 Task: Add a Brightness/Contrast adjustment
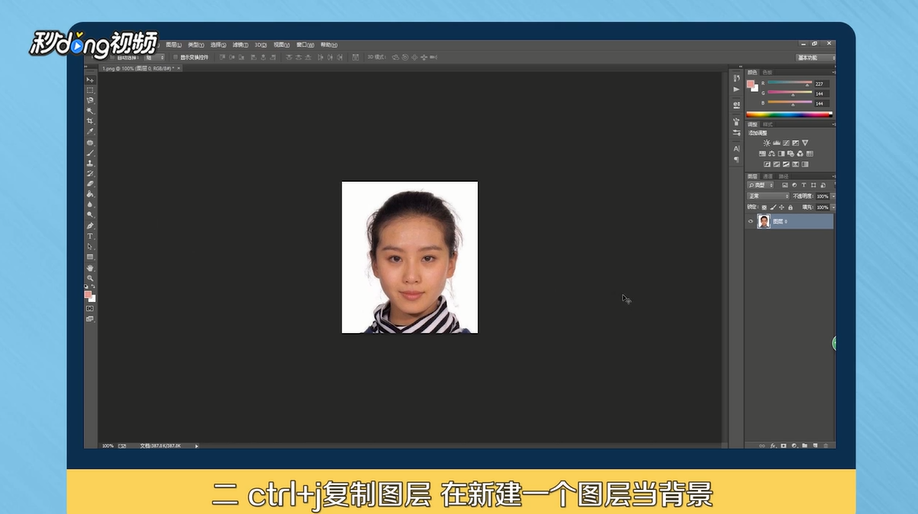tap(767, 143)
